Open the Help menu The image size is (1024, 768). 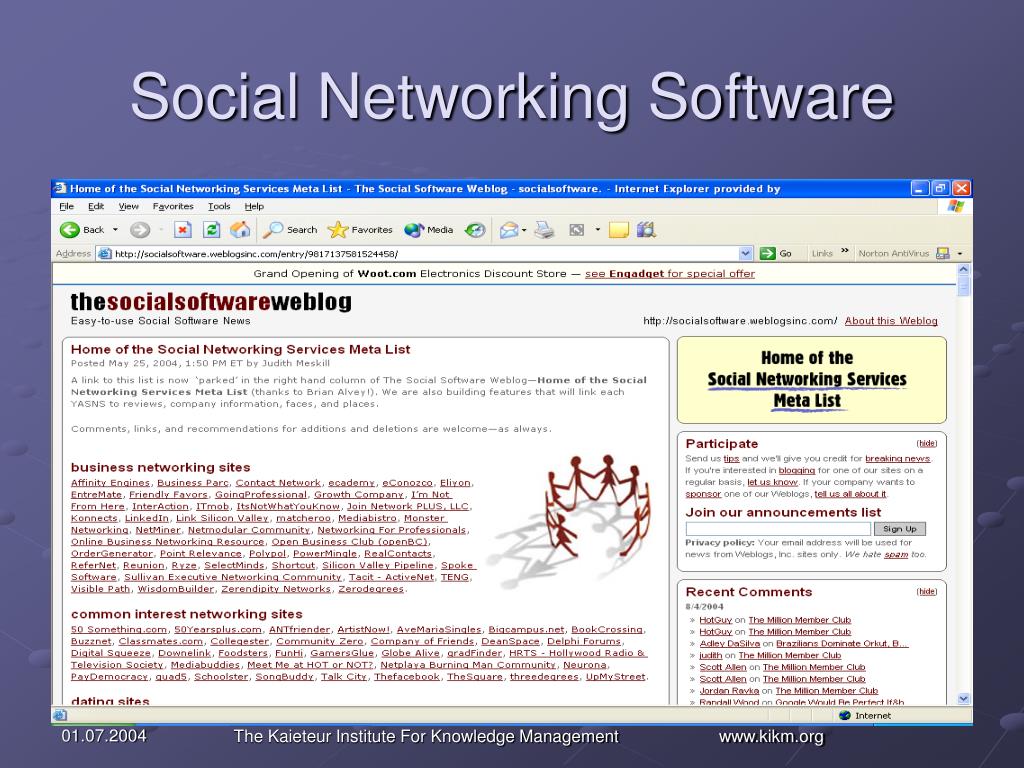tap(254, 206)
